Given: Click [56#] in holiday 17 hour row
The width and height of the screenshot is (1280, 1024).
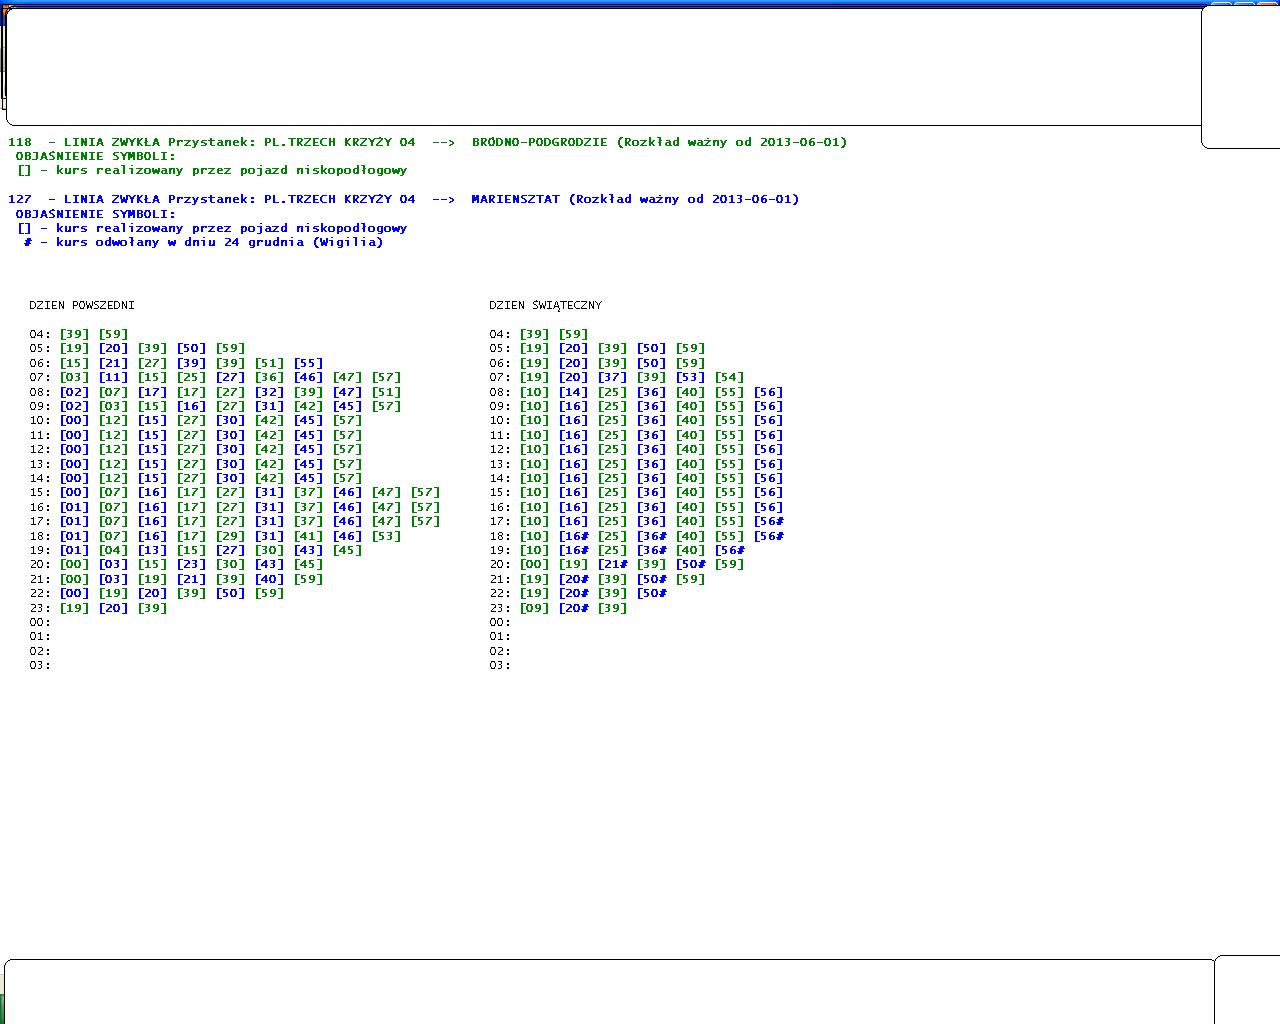Looking at the screenshot, I should [x=769, y=521].
